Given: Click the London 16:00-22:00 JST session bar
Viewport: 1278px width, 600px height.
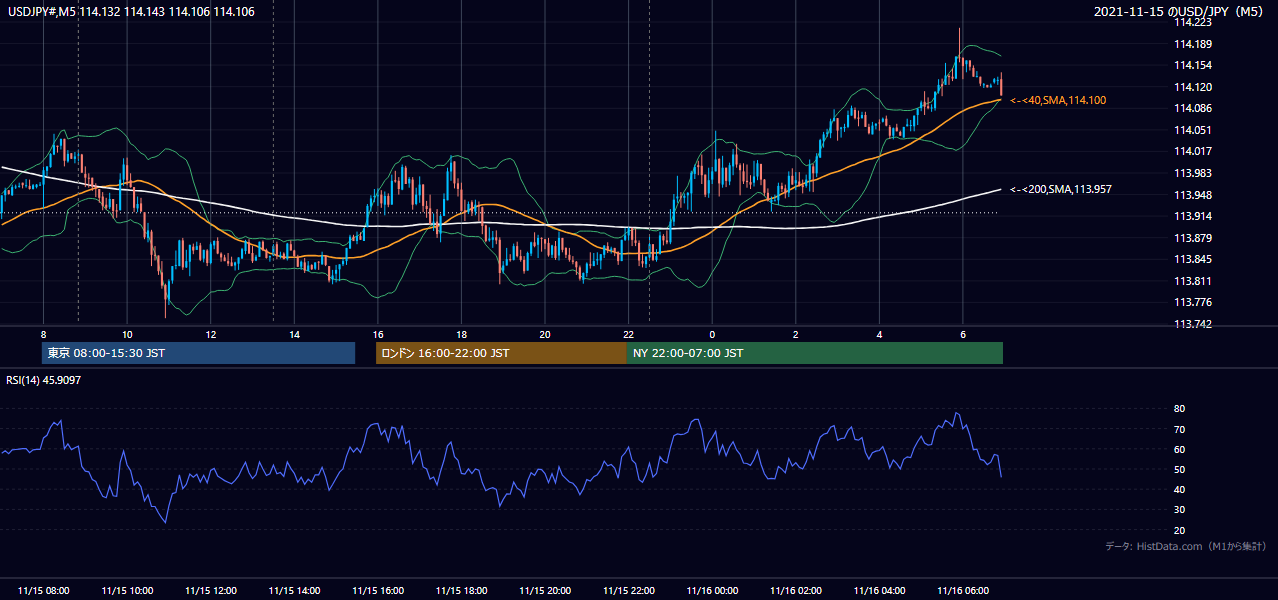Looking at the screenshot, I should 501,353.
